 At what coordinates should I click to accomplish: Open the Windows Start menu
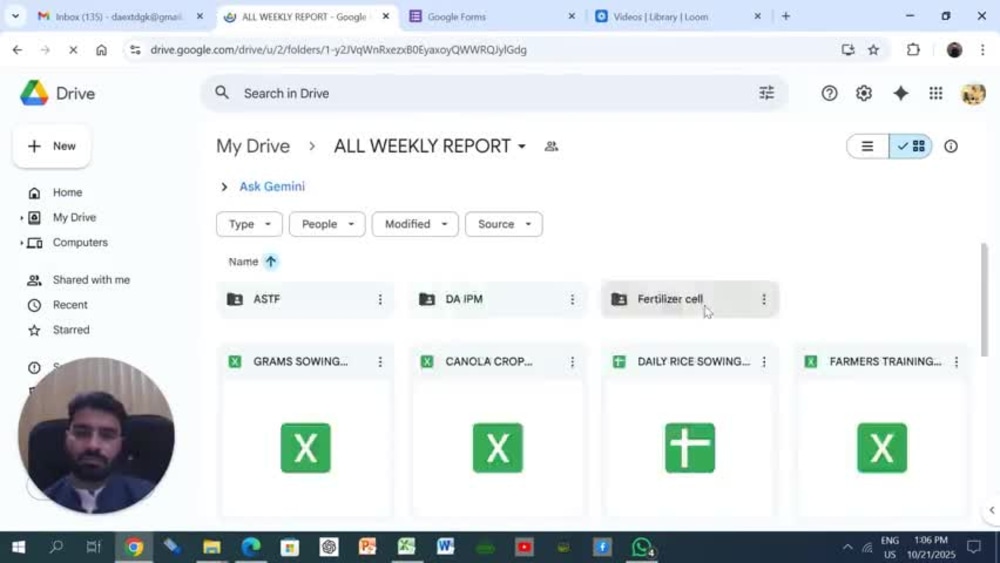(x=18, y=547)
